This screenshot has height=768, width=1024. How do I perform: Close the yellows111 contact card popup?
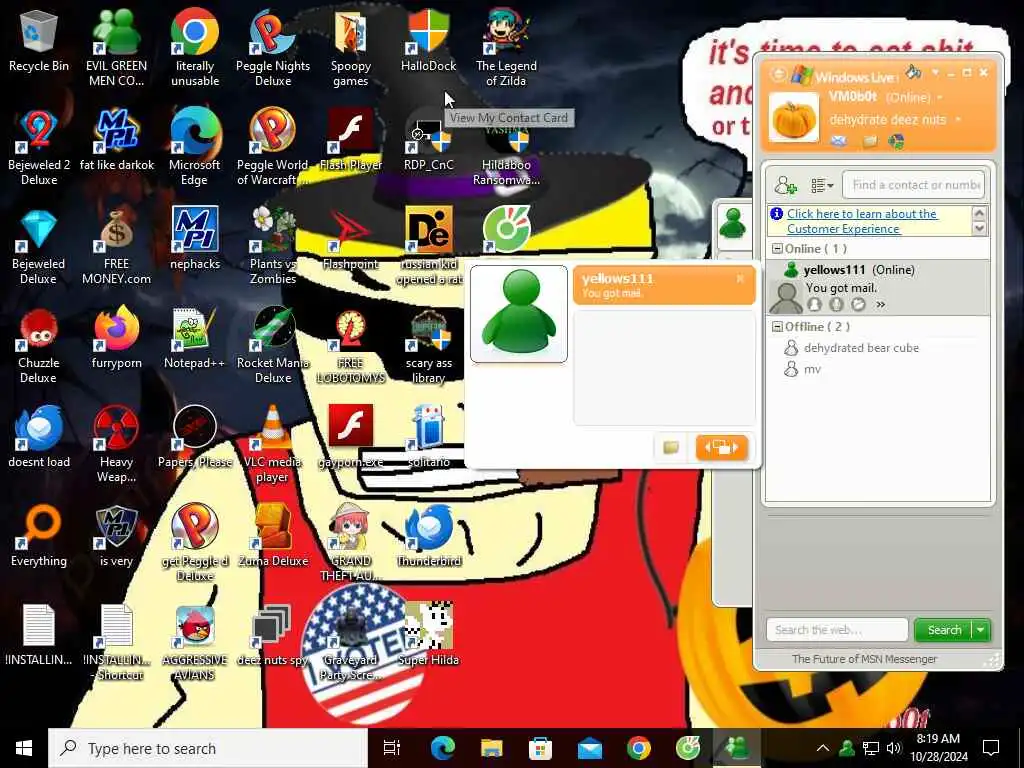point(740,278)
